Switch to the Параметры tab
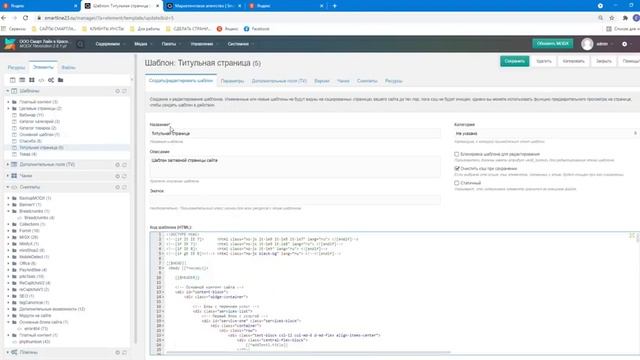 pyautogui.click(x=232, y=81)
